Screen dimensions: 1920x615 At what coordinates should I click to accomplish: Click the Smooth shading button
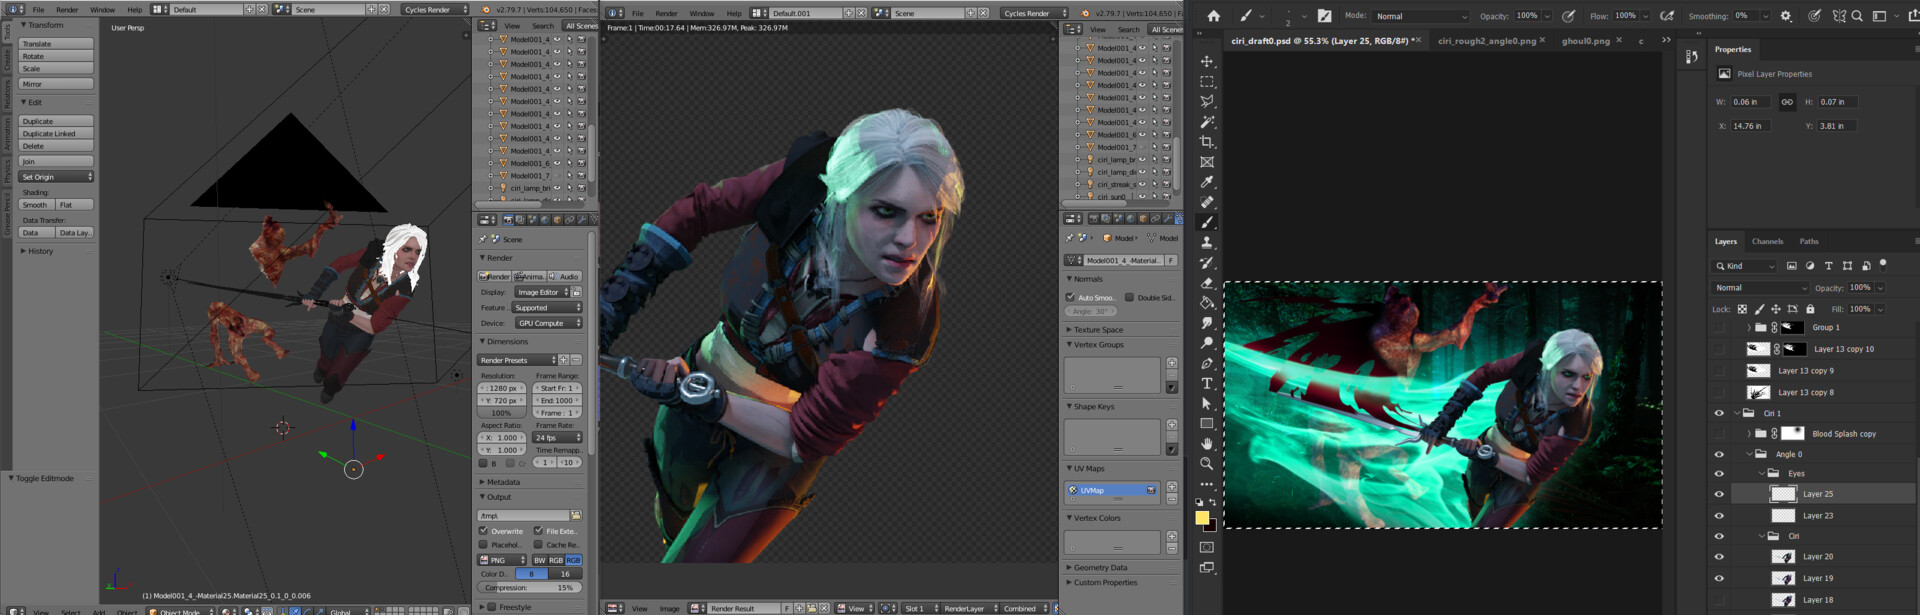click(36, 205)
